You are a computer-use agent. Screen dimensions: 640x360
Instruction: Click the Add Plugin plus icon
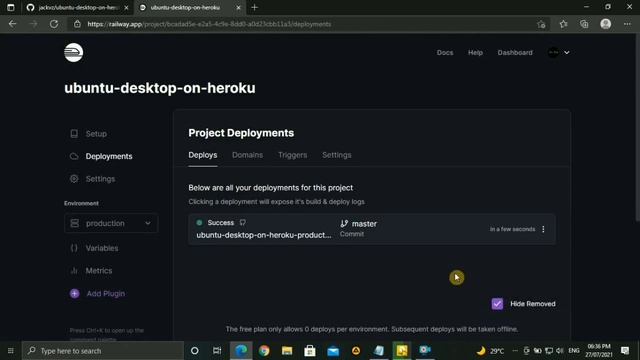point(74,293)
